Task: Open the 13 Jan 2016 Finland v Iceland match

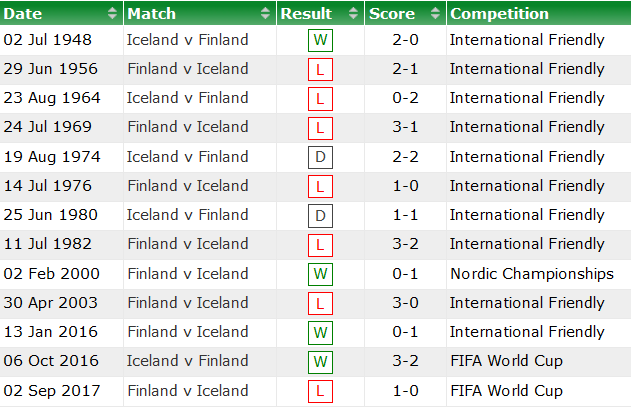Action: 188,332
